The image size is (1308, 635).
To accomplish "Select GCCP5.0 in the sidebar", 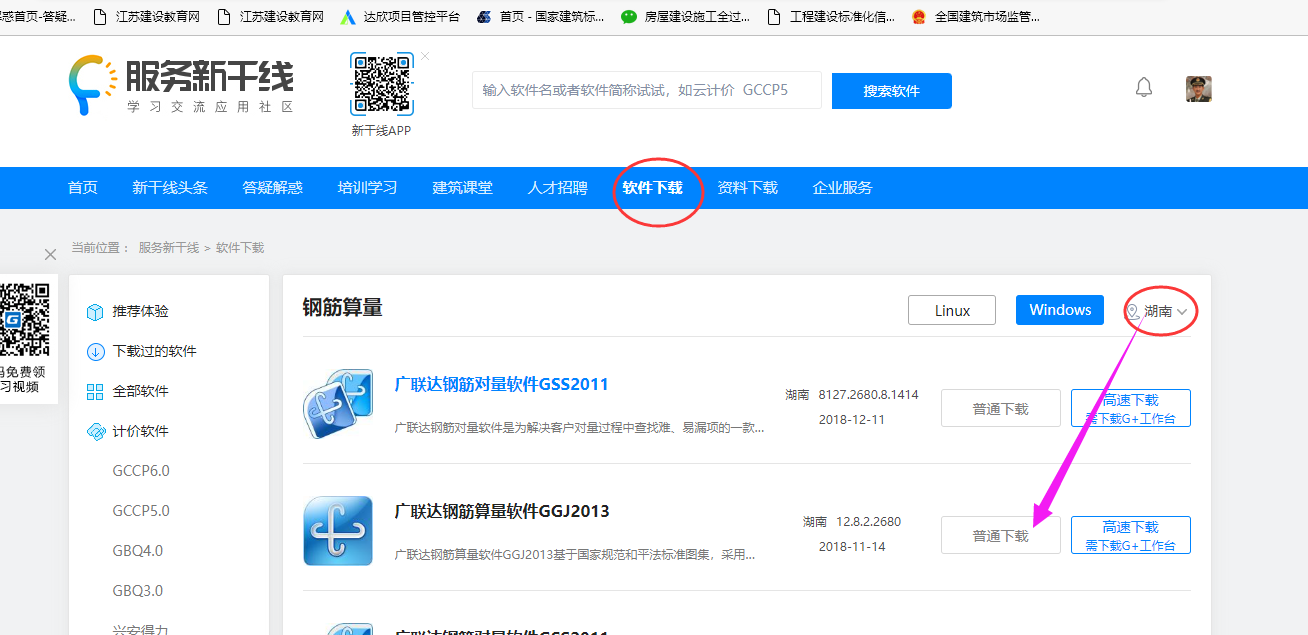I will pos(141,511).
